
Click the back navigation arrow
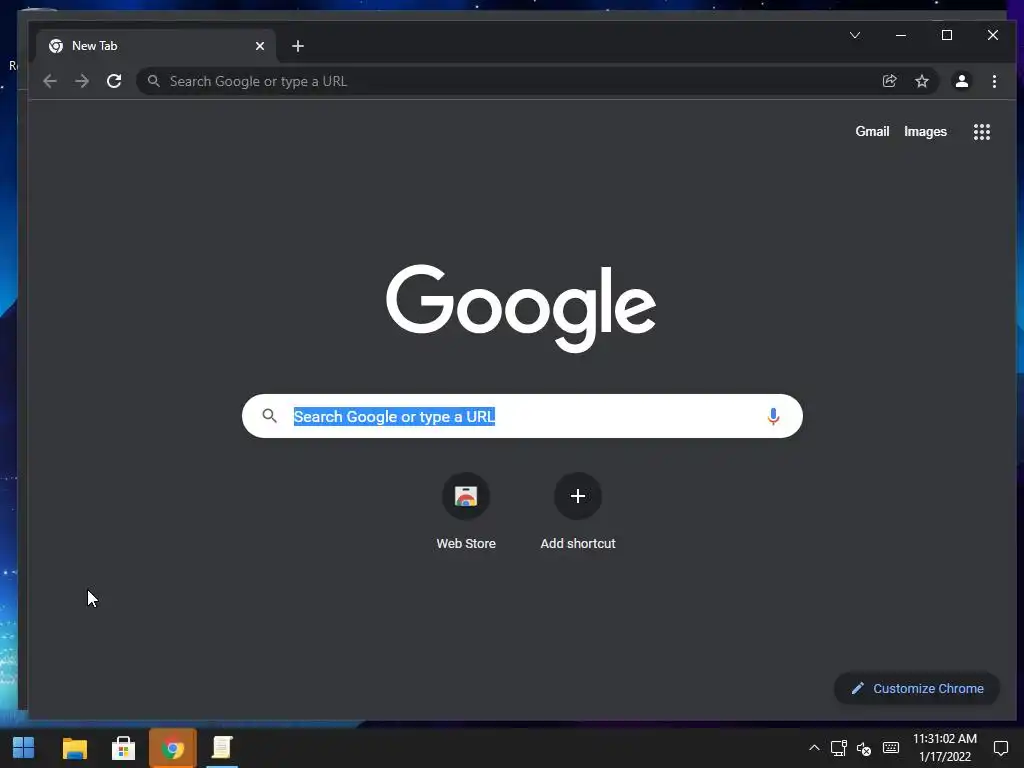point(50,81)
